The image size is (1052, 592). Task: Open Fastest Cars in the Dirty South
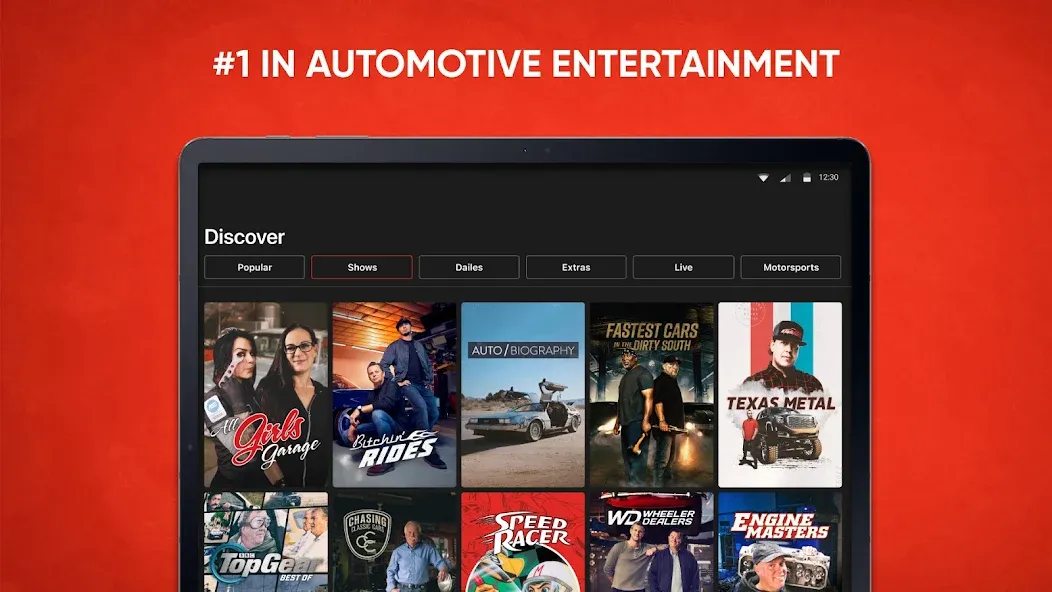coord(651,395)
